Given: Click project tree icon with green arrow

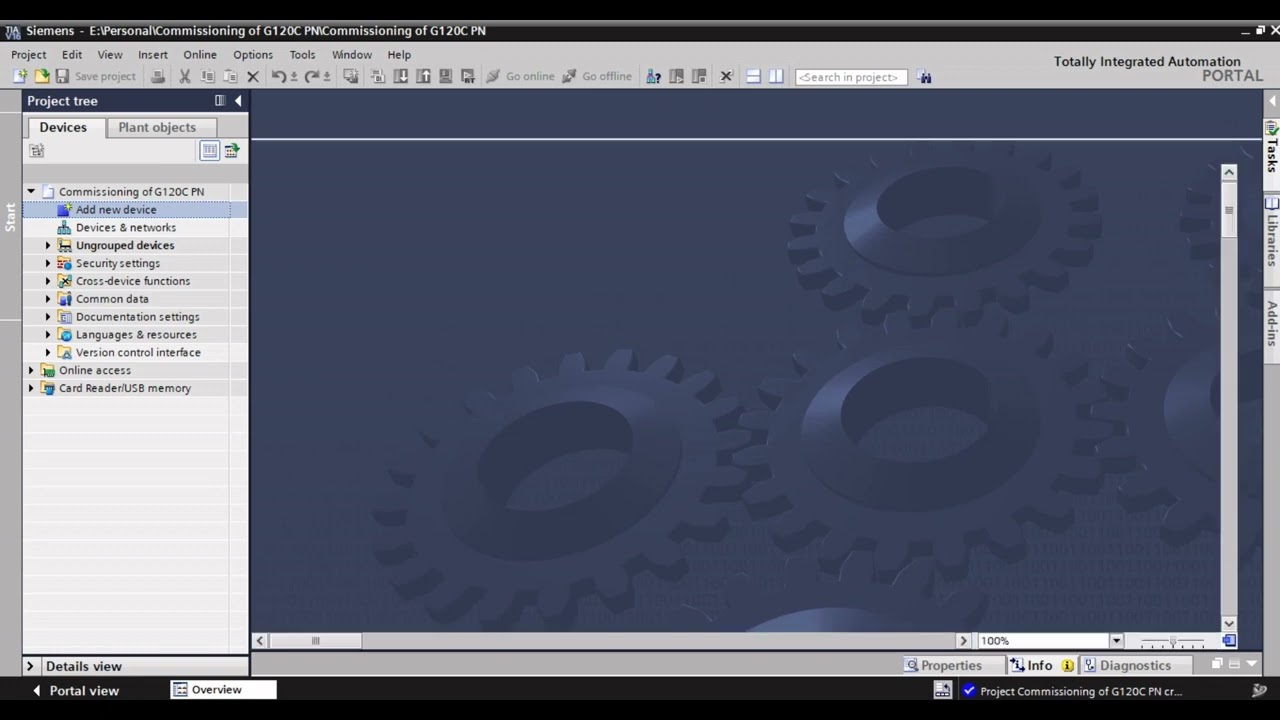Looking at the screenshot, I should point(232,151).
